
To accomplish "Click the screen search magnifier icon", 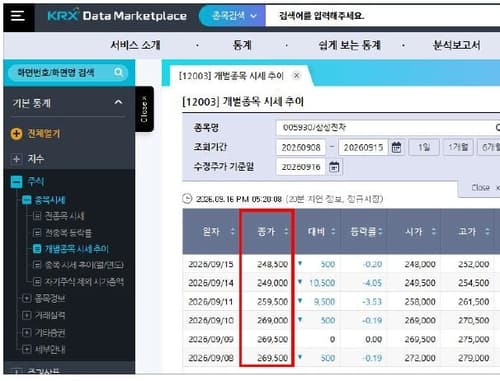I will 119,72.
